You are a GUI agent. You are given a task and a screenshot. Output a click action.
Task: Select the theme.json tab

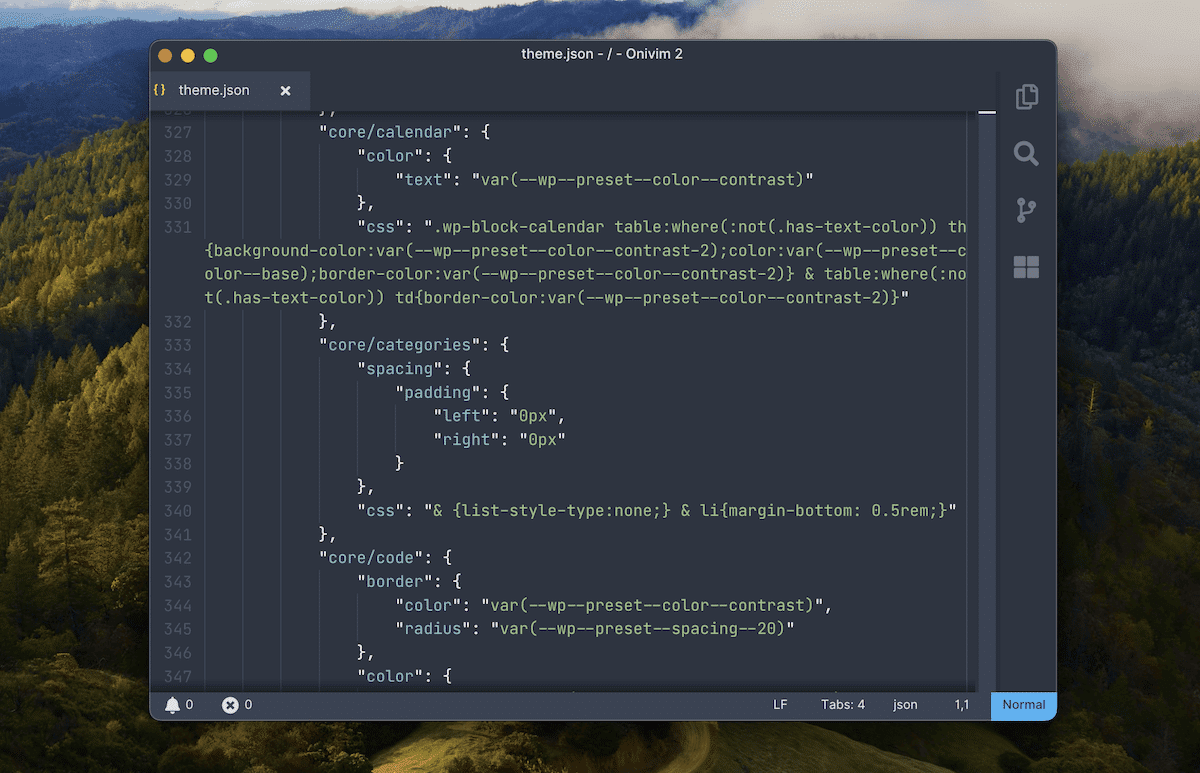coord(213,89)
